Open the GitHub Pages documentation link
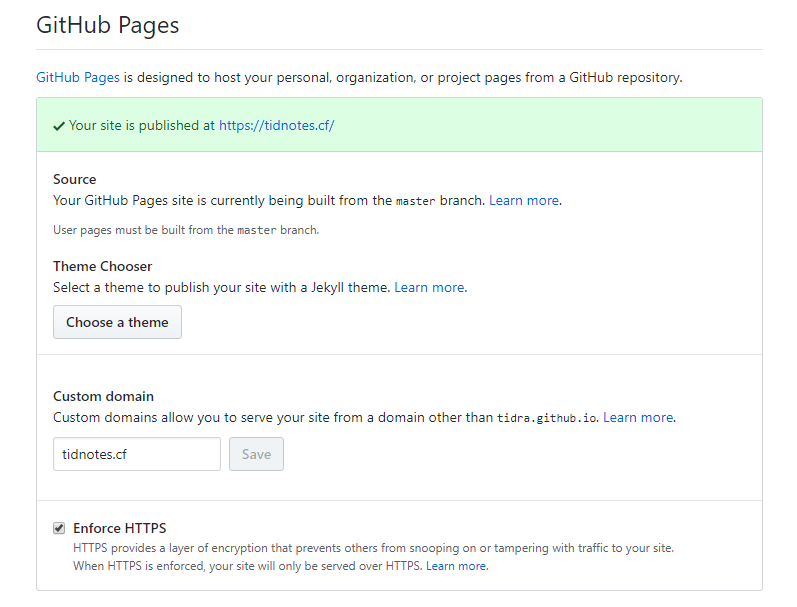Image resolution: width=797 pixels, height=607 pixels. pos(78,77)
